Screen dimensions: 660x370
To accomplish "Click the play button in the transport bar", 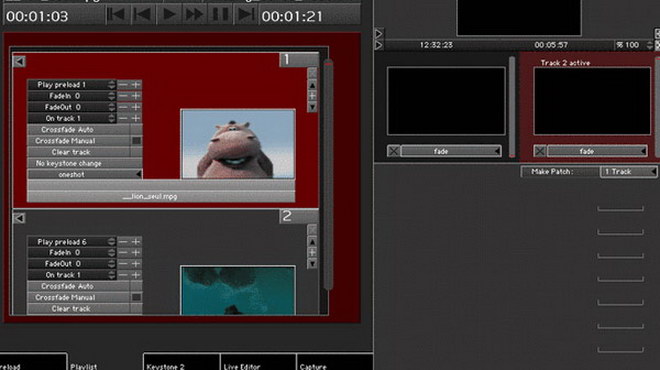I will [168, 15].
